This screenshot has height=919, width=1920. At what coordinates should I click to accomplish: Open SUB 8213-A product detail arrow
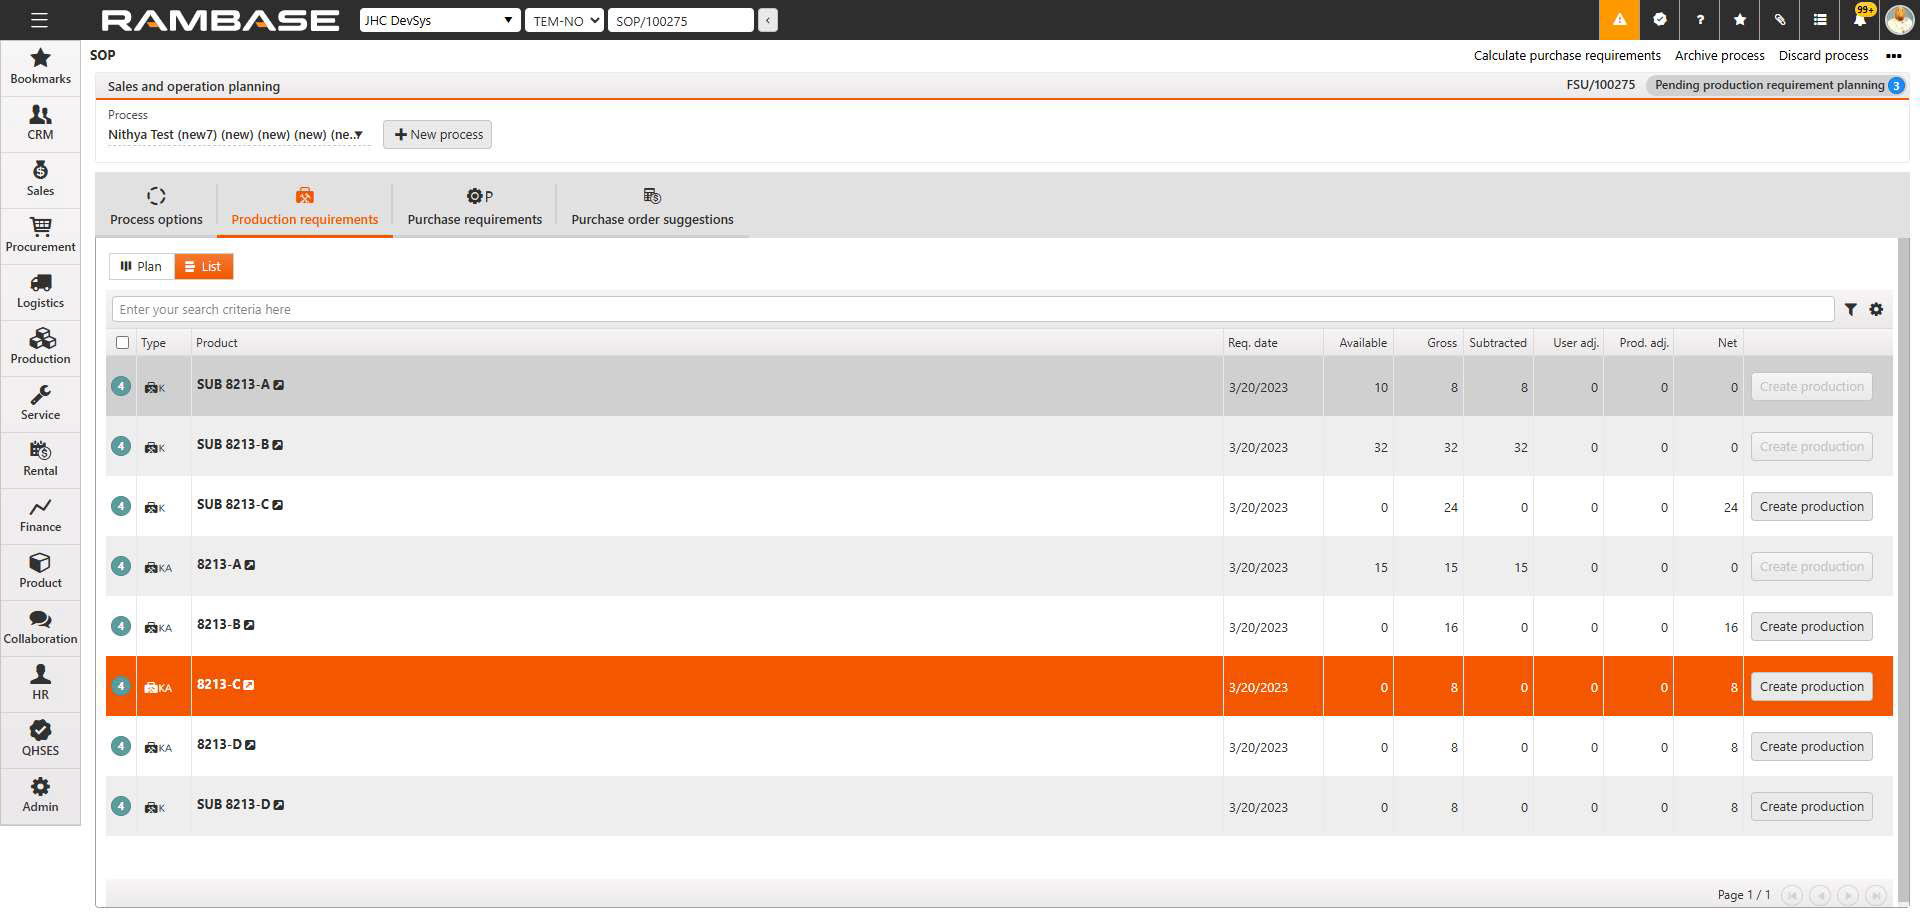click(279, 385)
